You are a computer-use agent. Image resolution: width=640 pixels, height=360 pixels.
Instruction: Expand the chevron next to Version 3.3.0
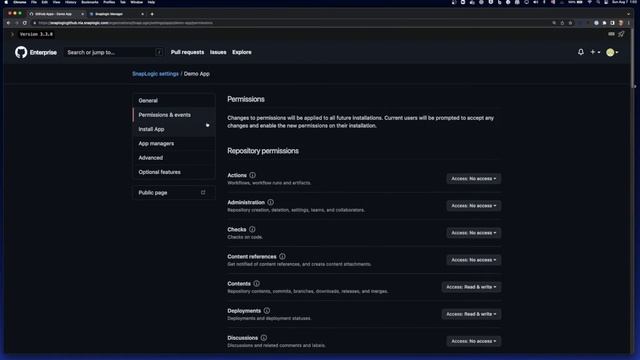point(12,34)
